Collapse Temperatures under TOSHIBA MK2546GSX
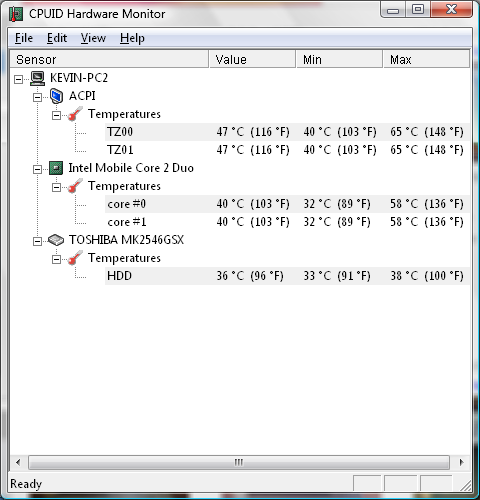480x500 pixels. (56, 259)
